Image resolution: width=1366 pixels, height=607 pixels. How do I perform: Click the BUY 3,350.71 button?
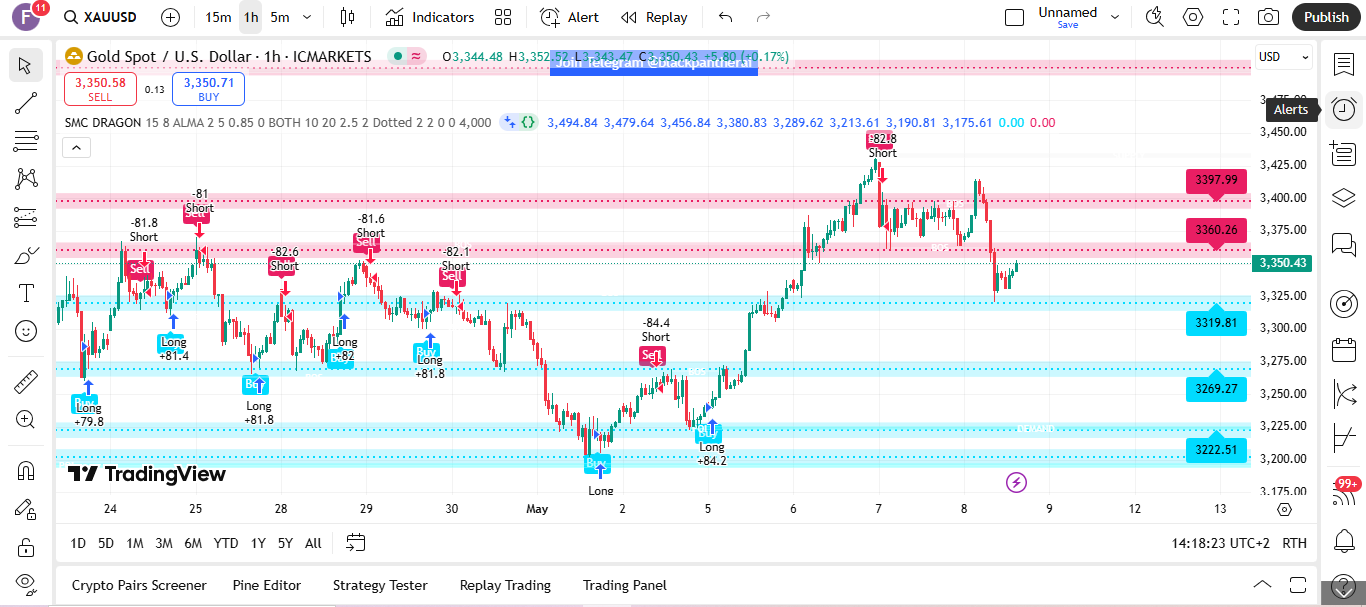(x=208, y=89)
